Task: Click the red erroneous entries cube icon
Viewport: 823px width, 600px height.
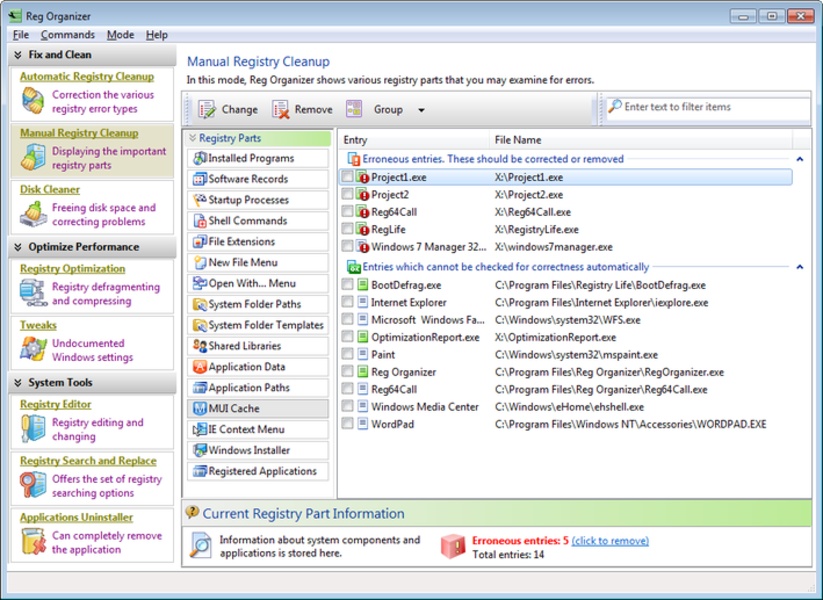Action: click(453, 546)
